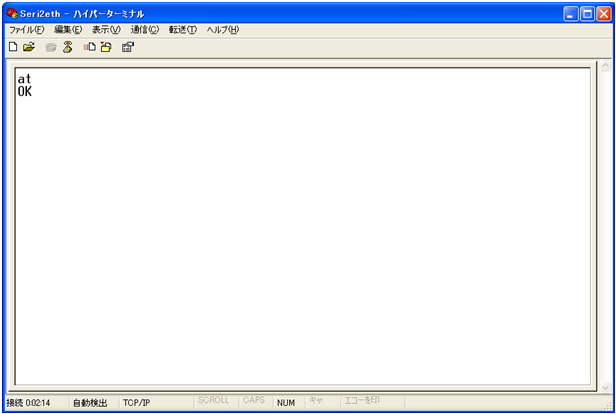Image resolution: width=616 pixels, height=414 pixels.
Task: Click the vertical scrollbar down arrow
Action: pos(605,388)
